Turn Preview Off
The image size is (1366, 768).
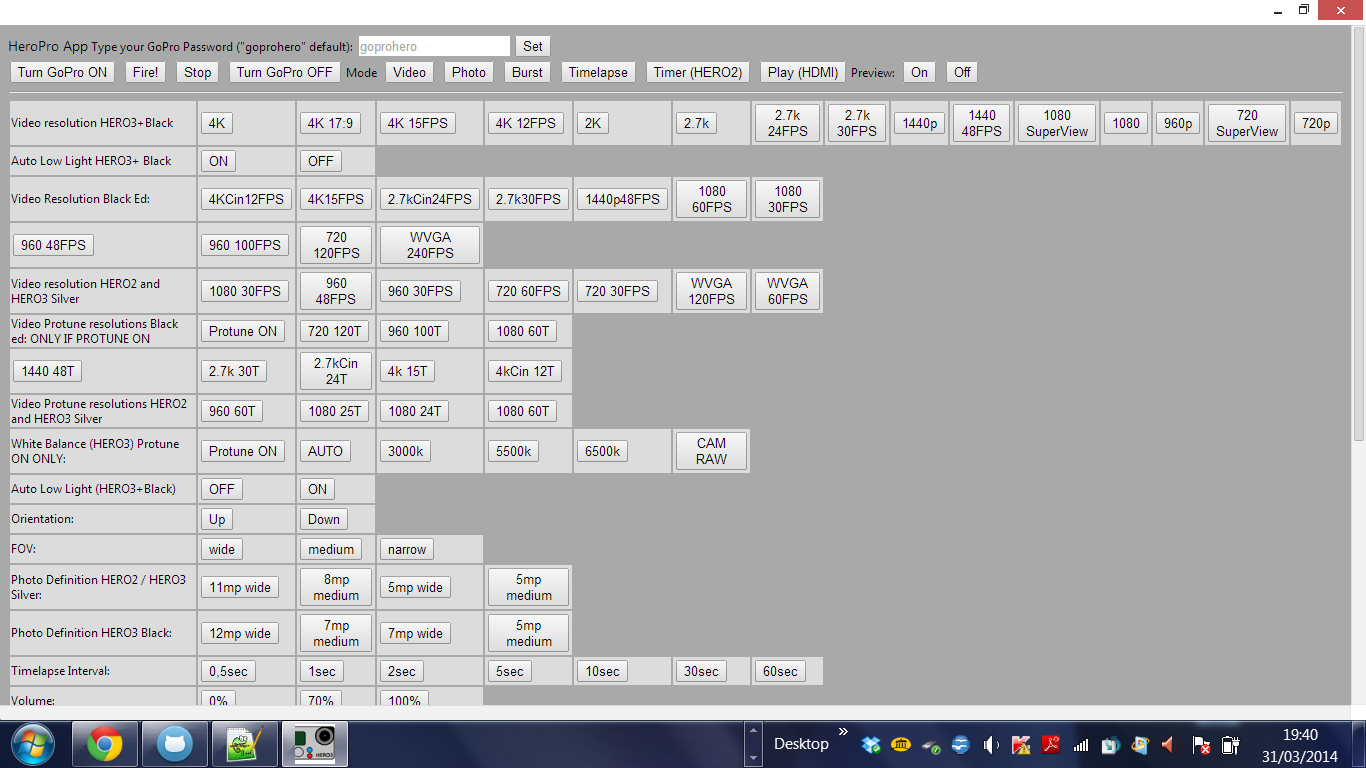[962, 72]
